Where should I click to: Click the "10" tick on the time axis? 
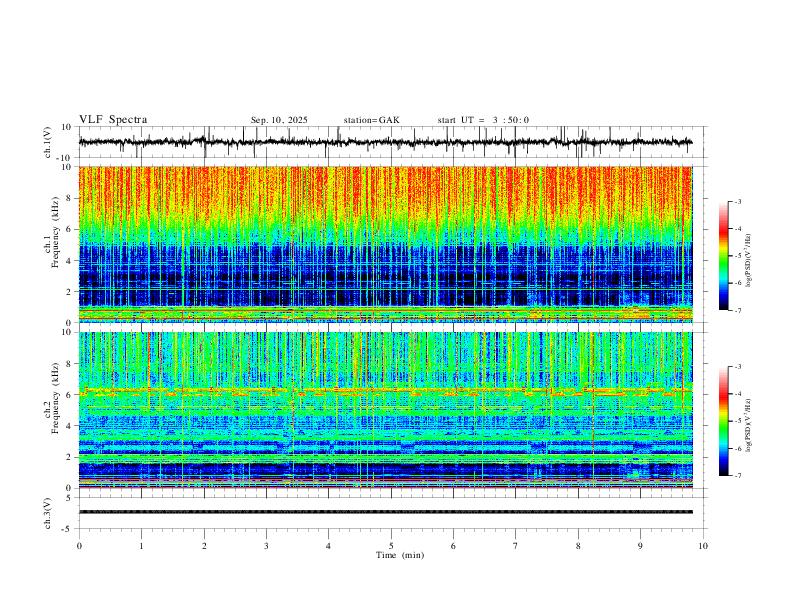click(x=703, y=546)
